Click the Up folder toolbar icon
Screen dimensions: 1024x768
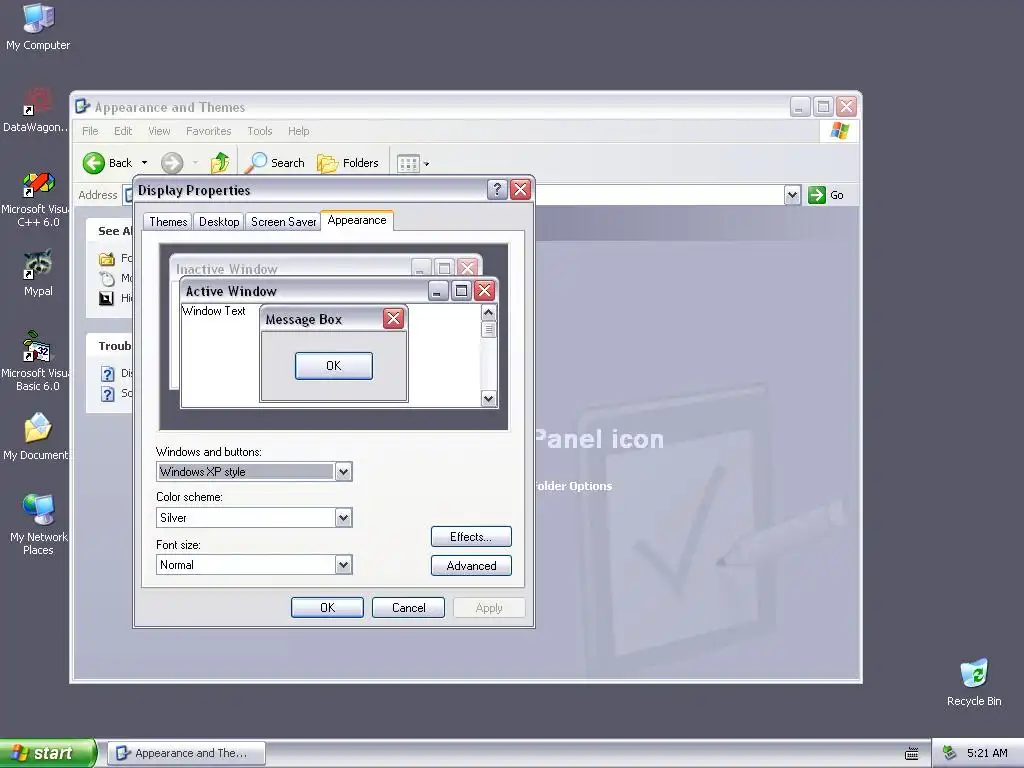pos(220,163)
